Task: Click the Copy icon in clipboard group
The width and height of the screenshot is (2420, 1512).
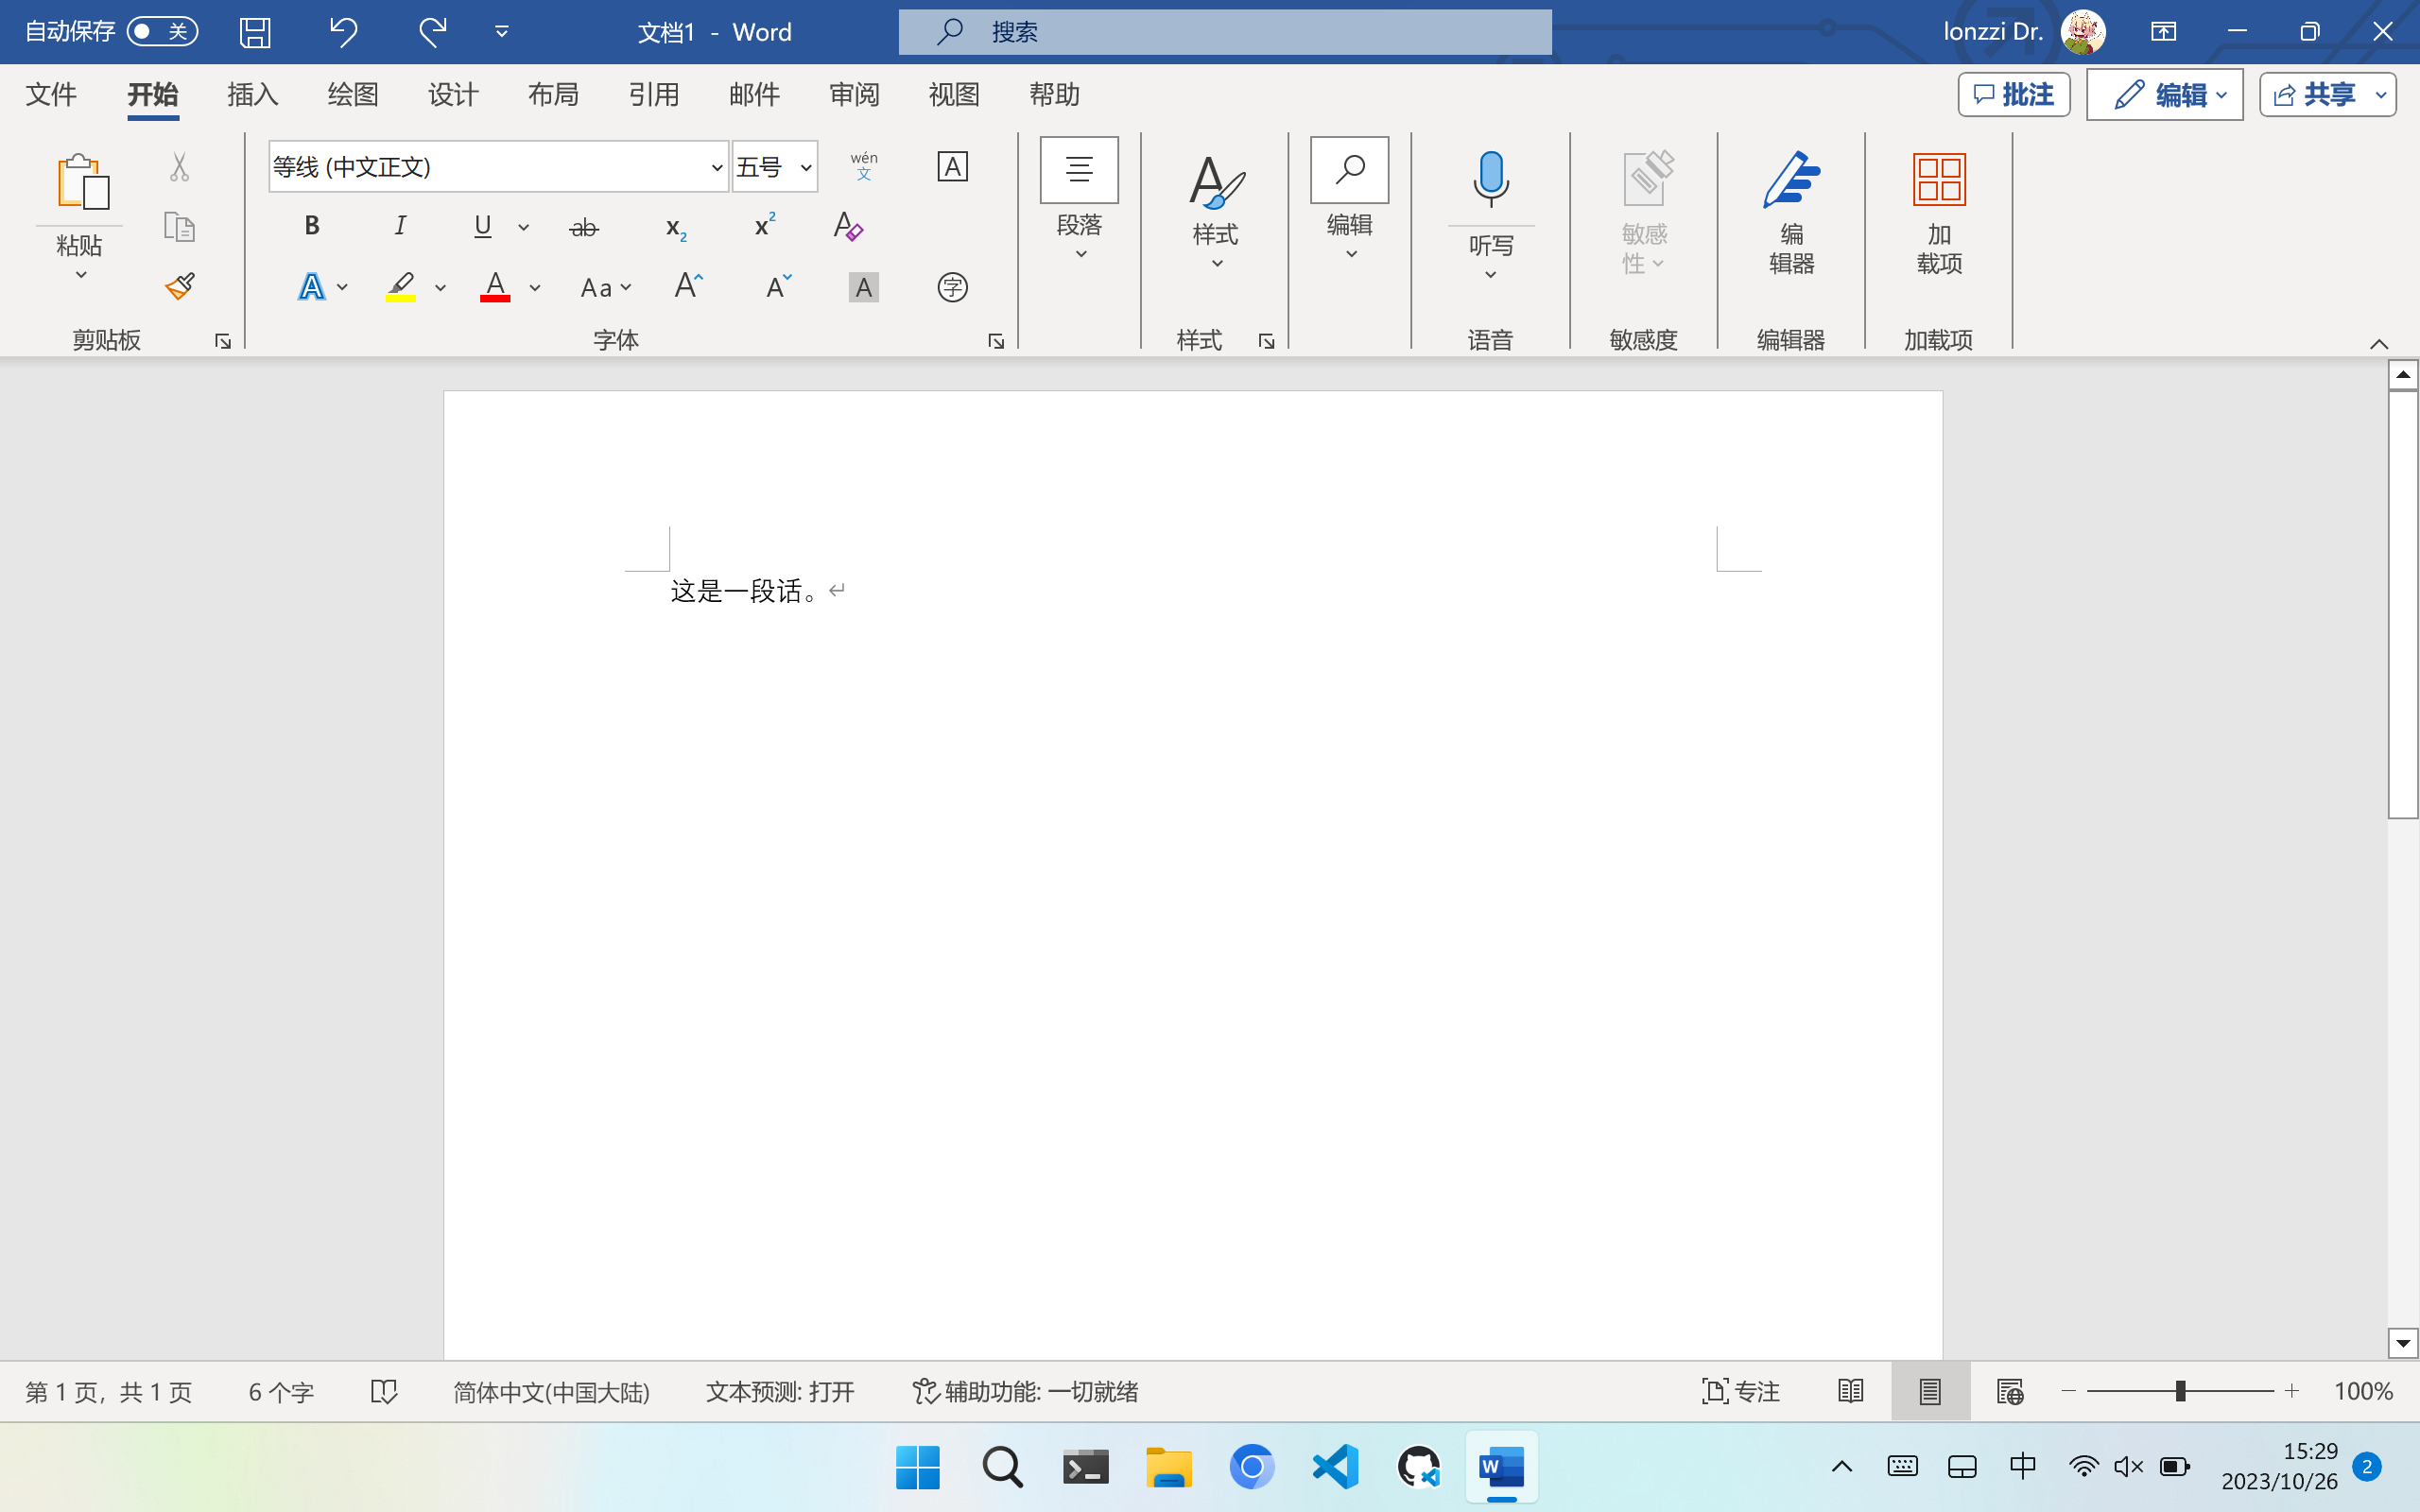Action: coord(179,227)
